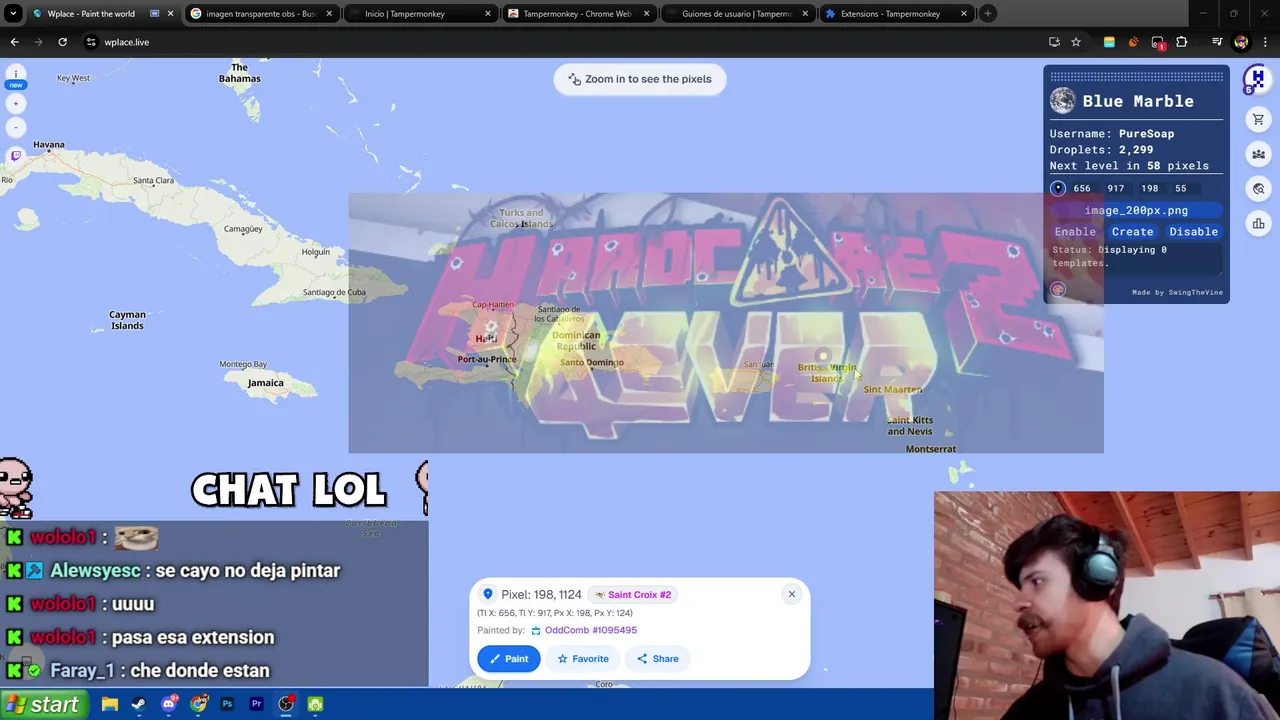
Task: Click the map search globe icon
Action: click(x=1258, y=189)
